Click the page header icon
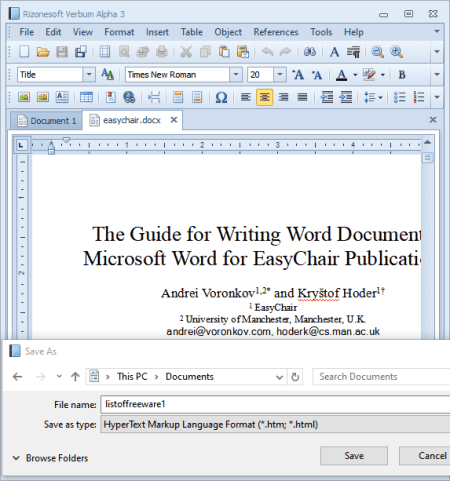Image resolution: width=450 pixels, height=481 pixels. pos(178,97)
